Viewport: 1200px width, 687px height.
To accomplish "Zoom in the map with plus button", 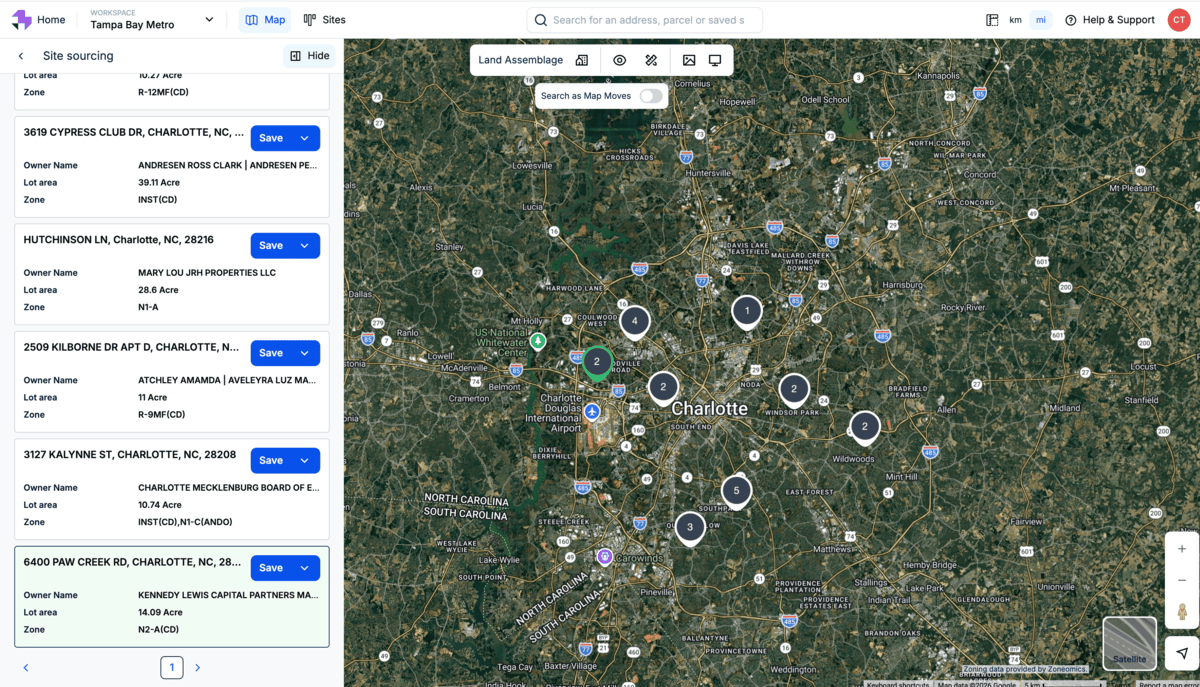I will click(x=1182, y=549).
